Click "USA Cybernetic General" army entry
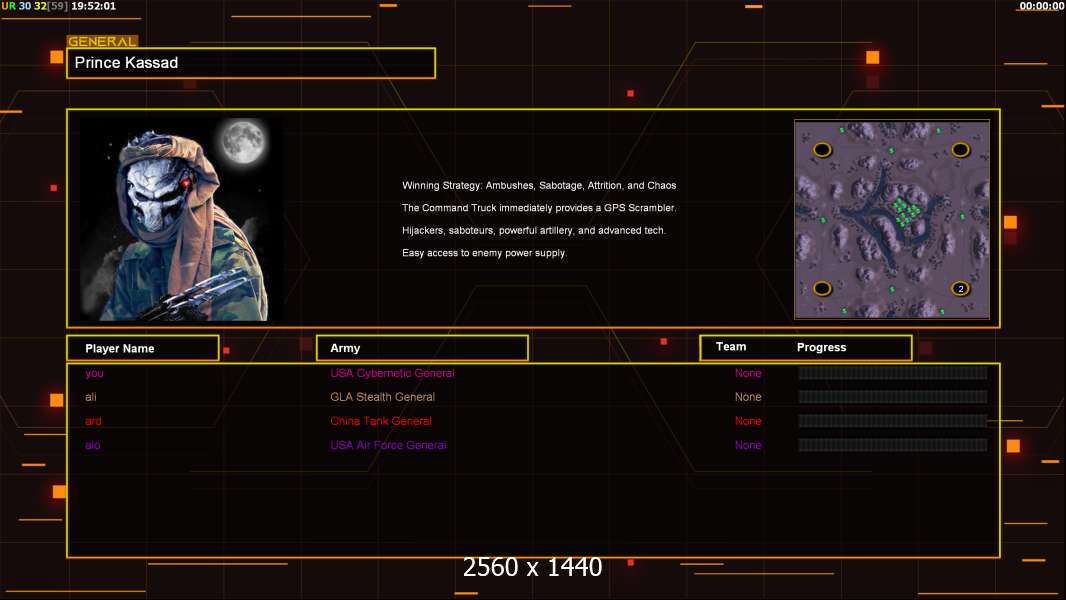This screenshot has width=1066, height=600. tap(392, 373)
